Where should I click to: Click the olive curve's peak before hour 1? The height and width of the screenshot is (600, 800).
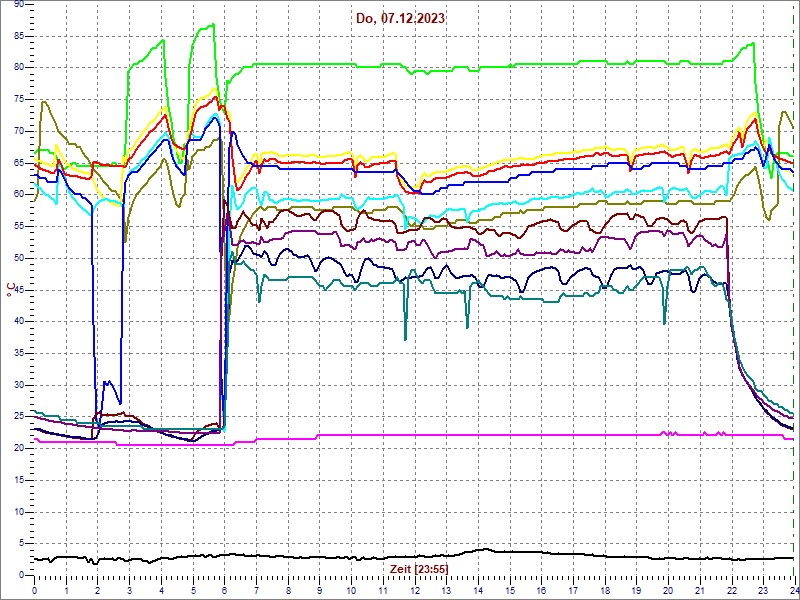[x=44, y=101]
